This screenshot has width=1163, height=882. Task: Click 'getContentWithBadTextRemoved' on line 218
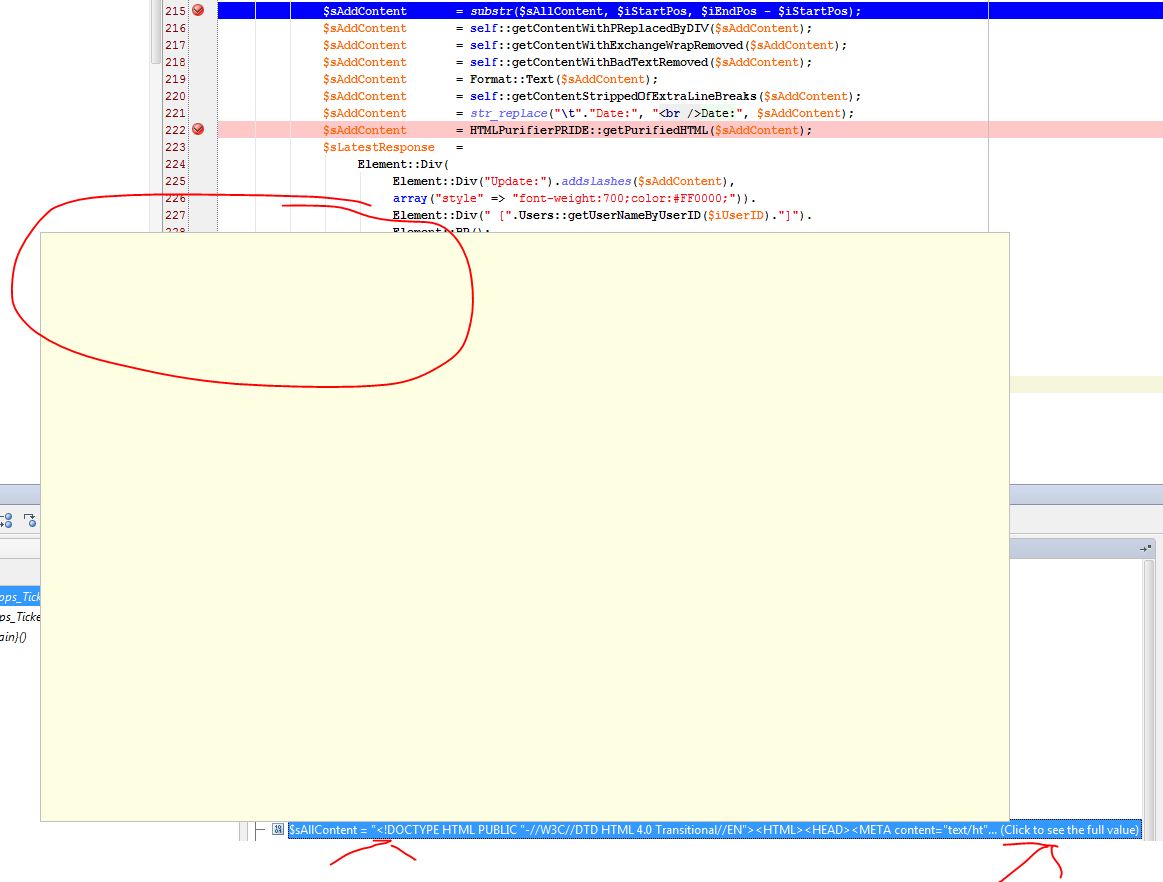tap(610, 62)
